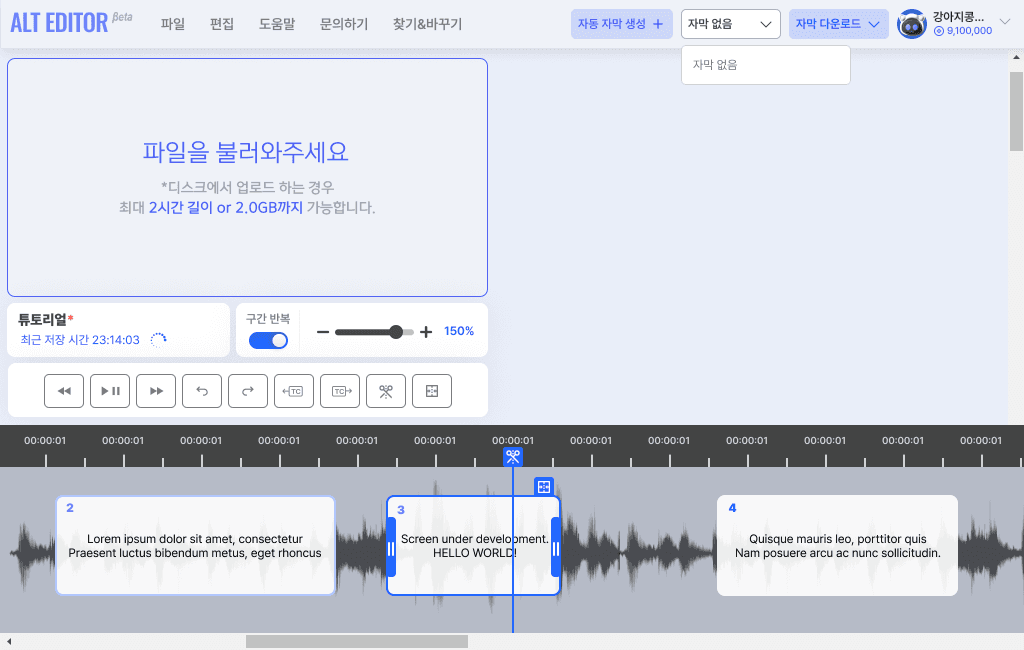
Task: Toggle the 구간 반복 loop switch
Action: (x=267, y=340)
